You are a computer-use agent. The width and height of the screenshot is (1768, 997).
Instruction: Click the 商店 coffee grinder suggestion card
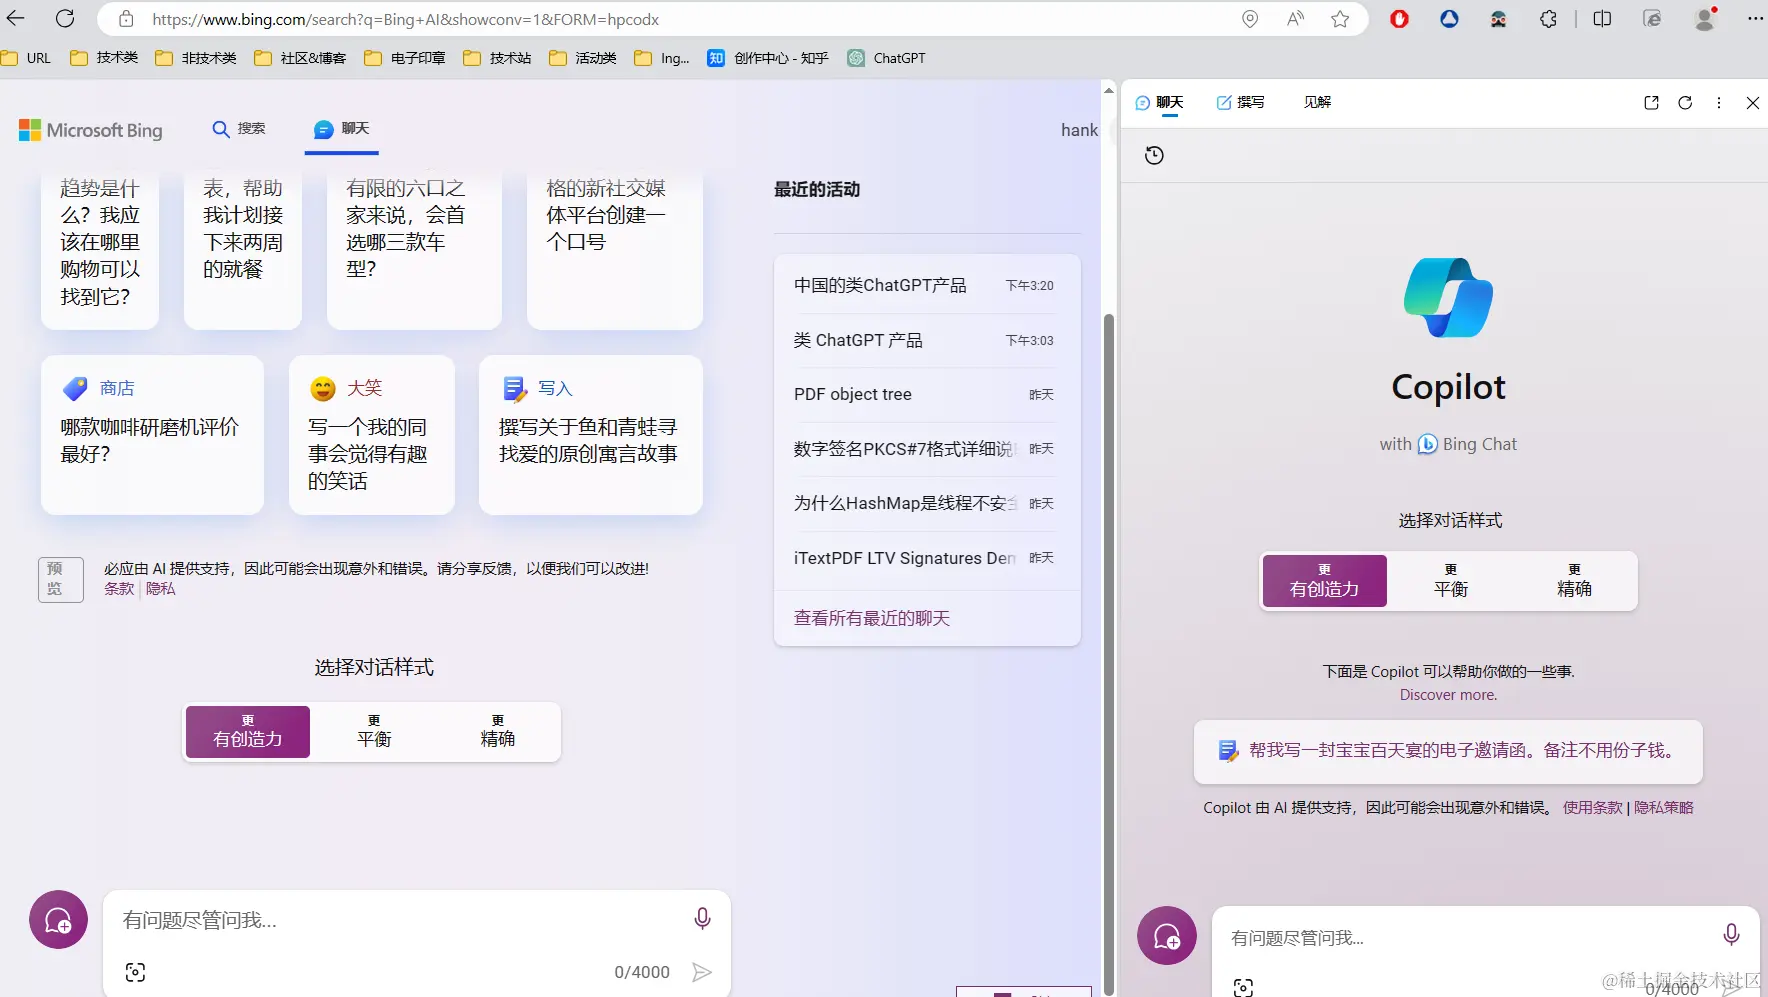[x=152, y=435]
